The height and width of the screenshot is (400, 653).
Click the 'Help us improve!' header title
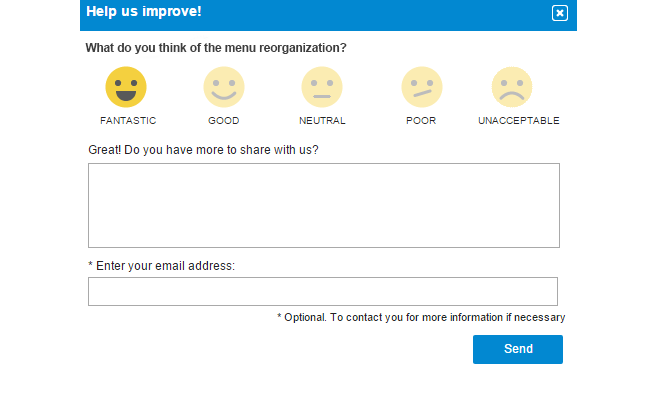143,12
